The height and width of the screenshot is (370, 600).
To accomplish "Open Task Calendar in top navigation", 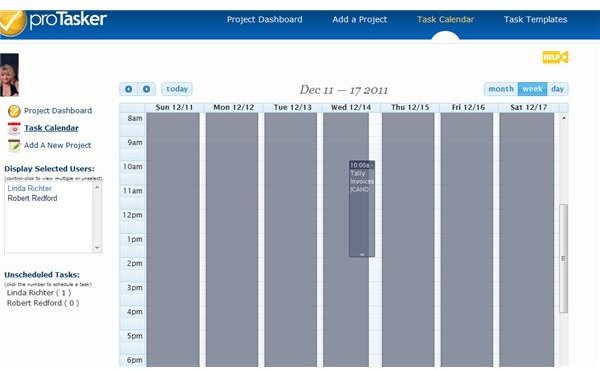I will point(445,20).
